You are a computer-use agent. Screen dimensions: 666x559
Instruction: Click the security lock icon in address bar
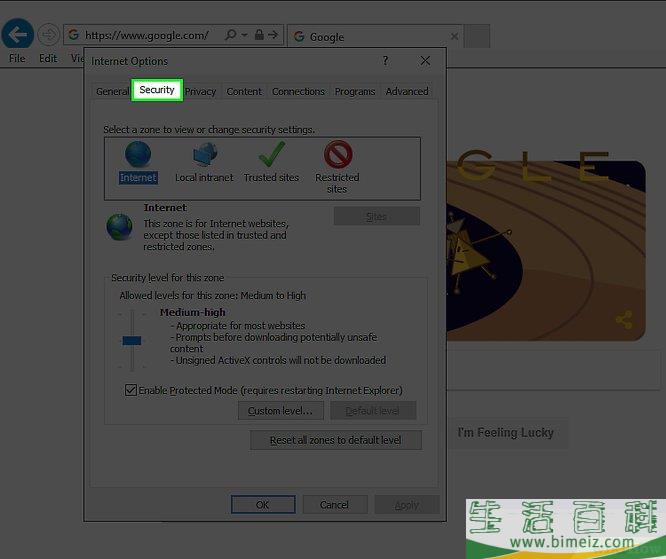(259, 34)
